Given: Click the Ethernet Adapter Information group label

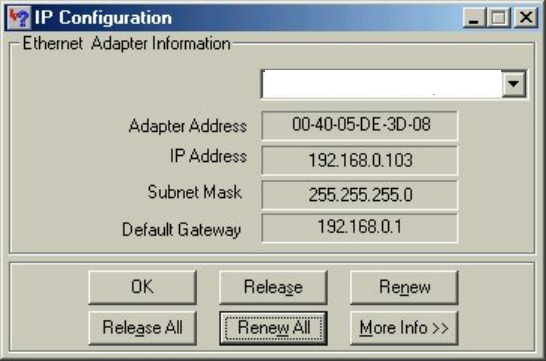Looking at the screenshot, I should point(126,44).
